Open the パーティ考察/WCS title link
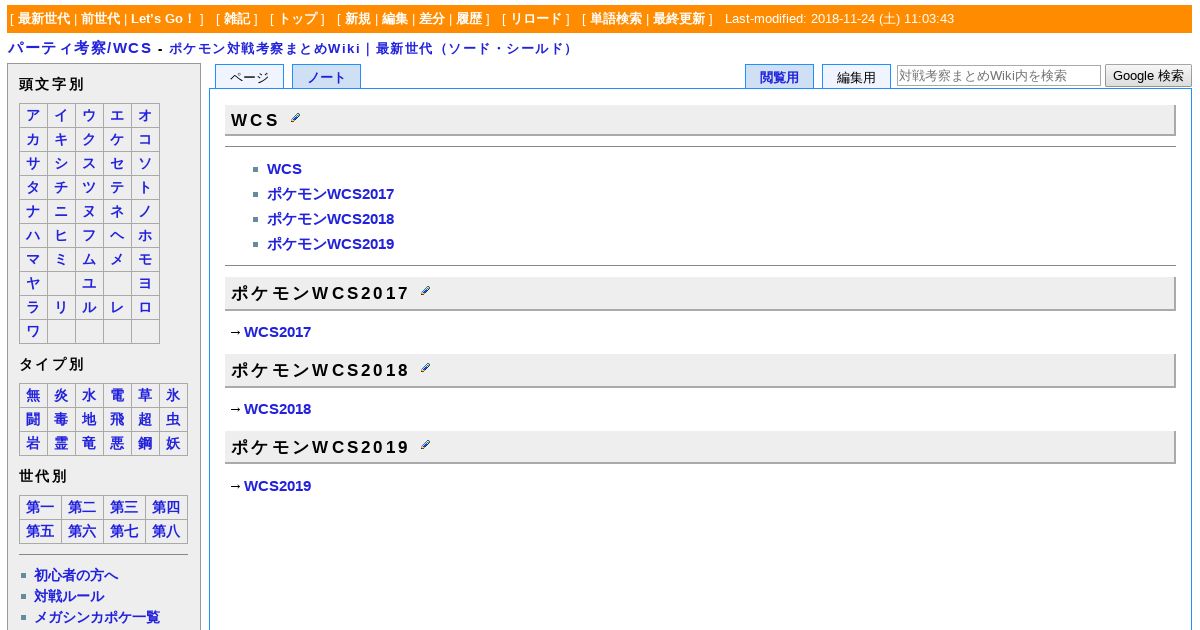 pyautogui.click(x=80, y=48)
